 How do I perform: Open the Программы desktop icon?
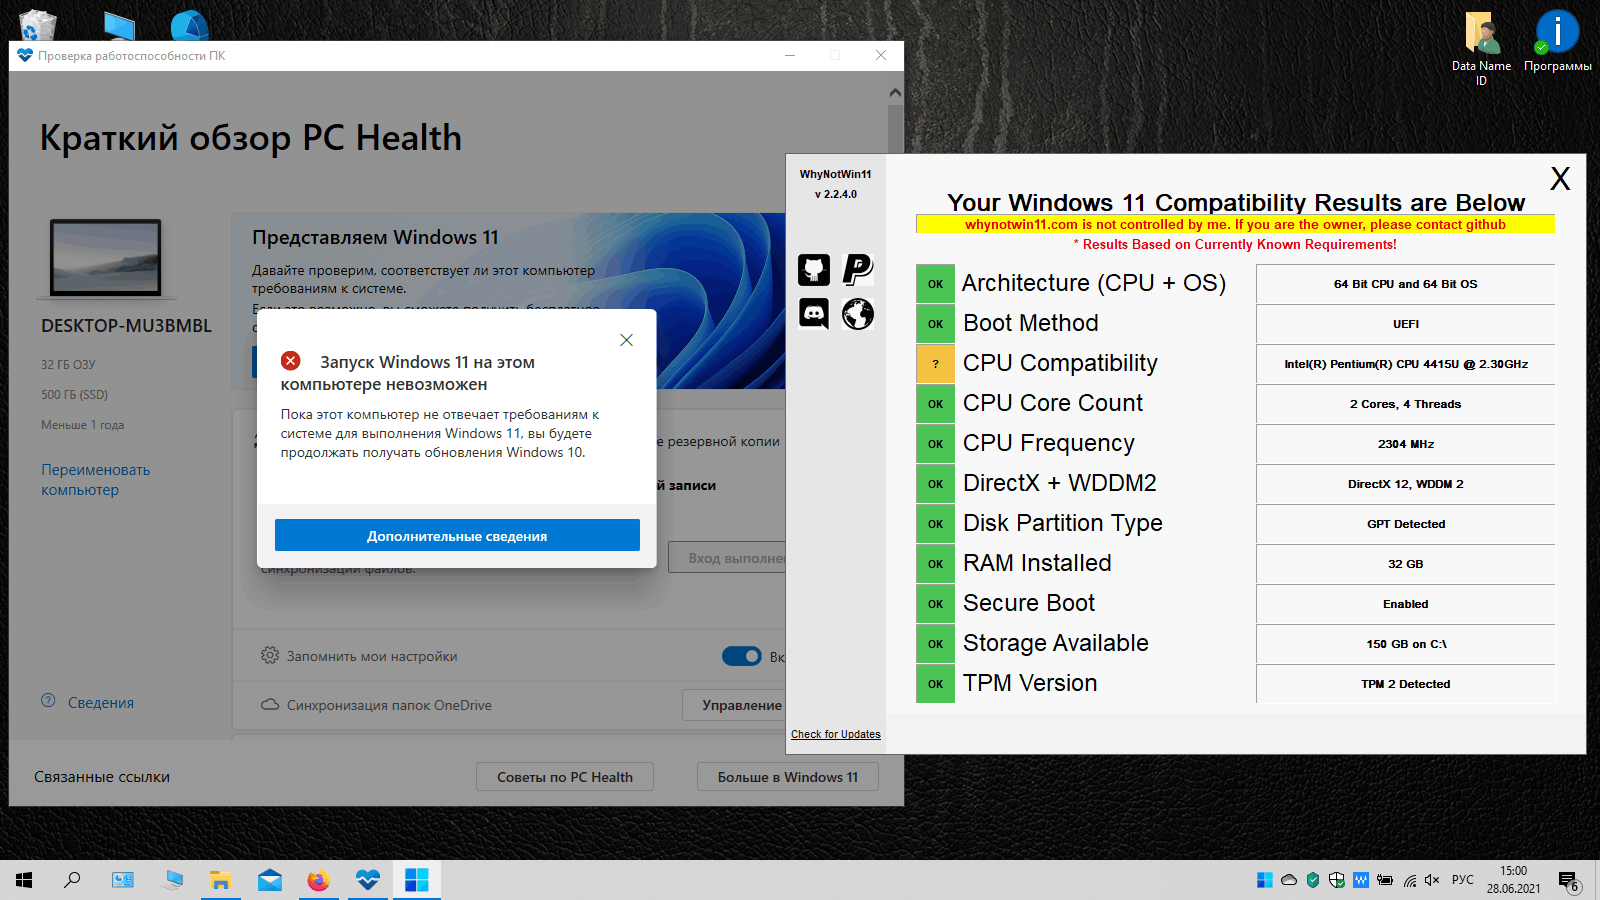(1557, 42)
